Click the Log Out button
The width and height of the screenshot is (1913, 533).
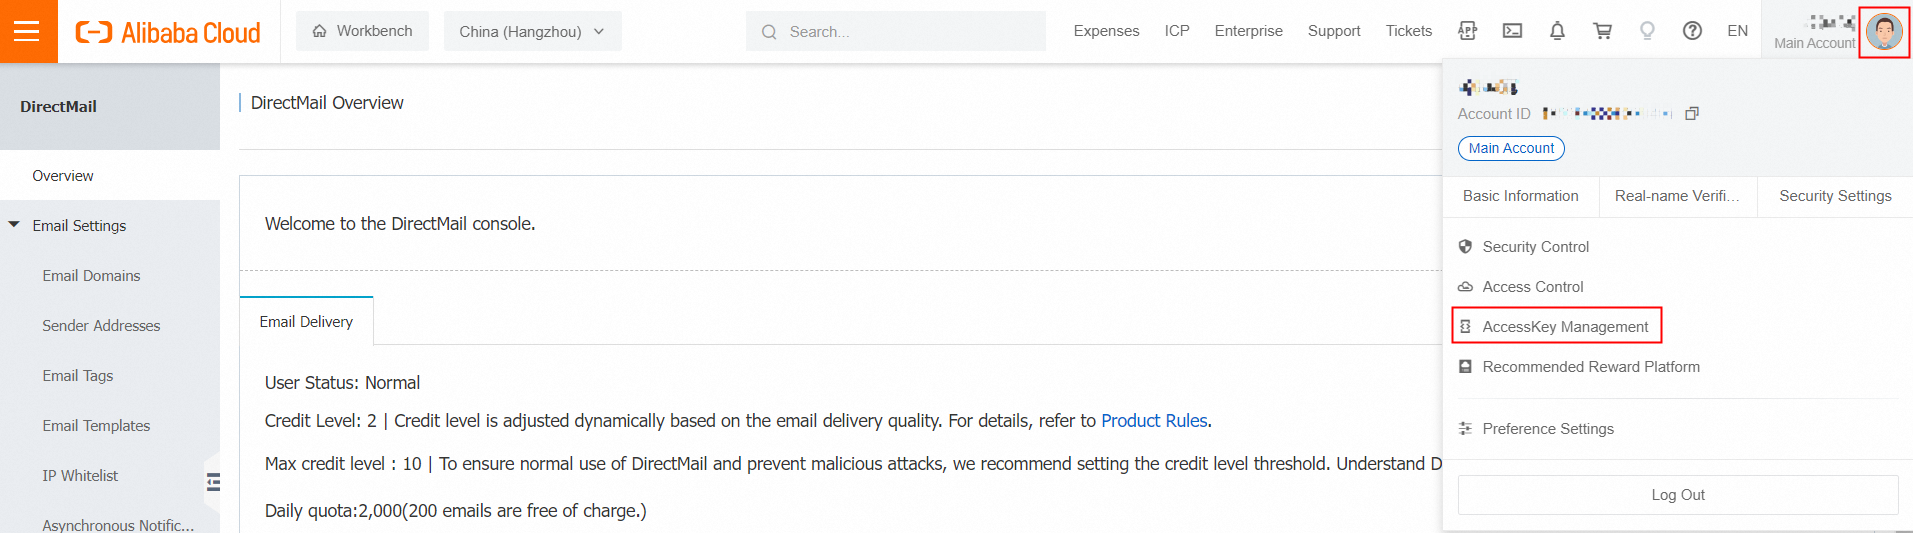(1677, 495)
